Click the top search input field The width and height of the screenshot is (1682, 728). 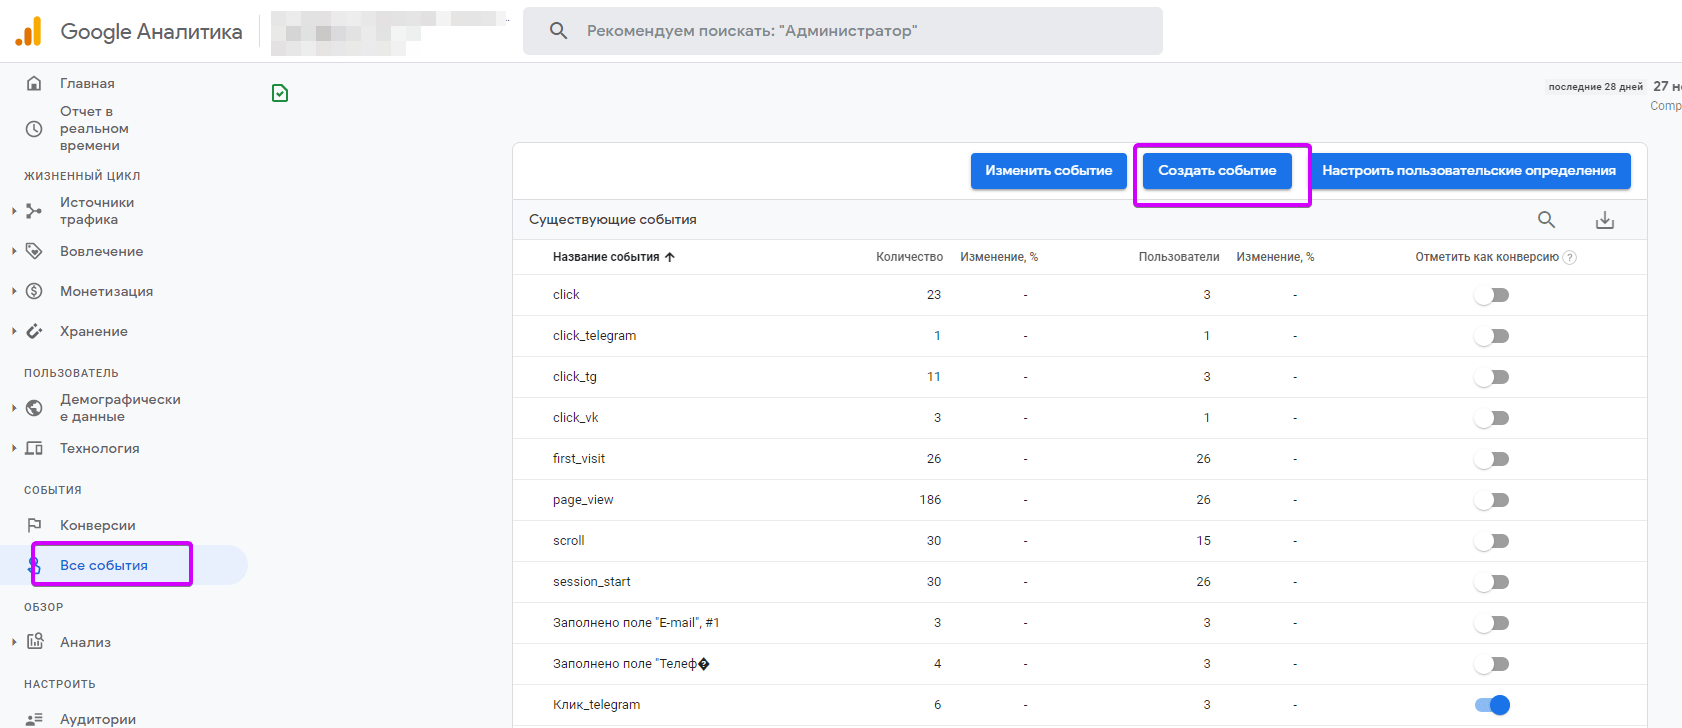842,31
